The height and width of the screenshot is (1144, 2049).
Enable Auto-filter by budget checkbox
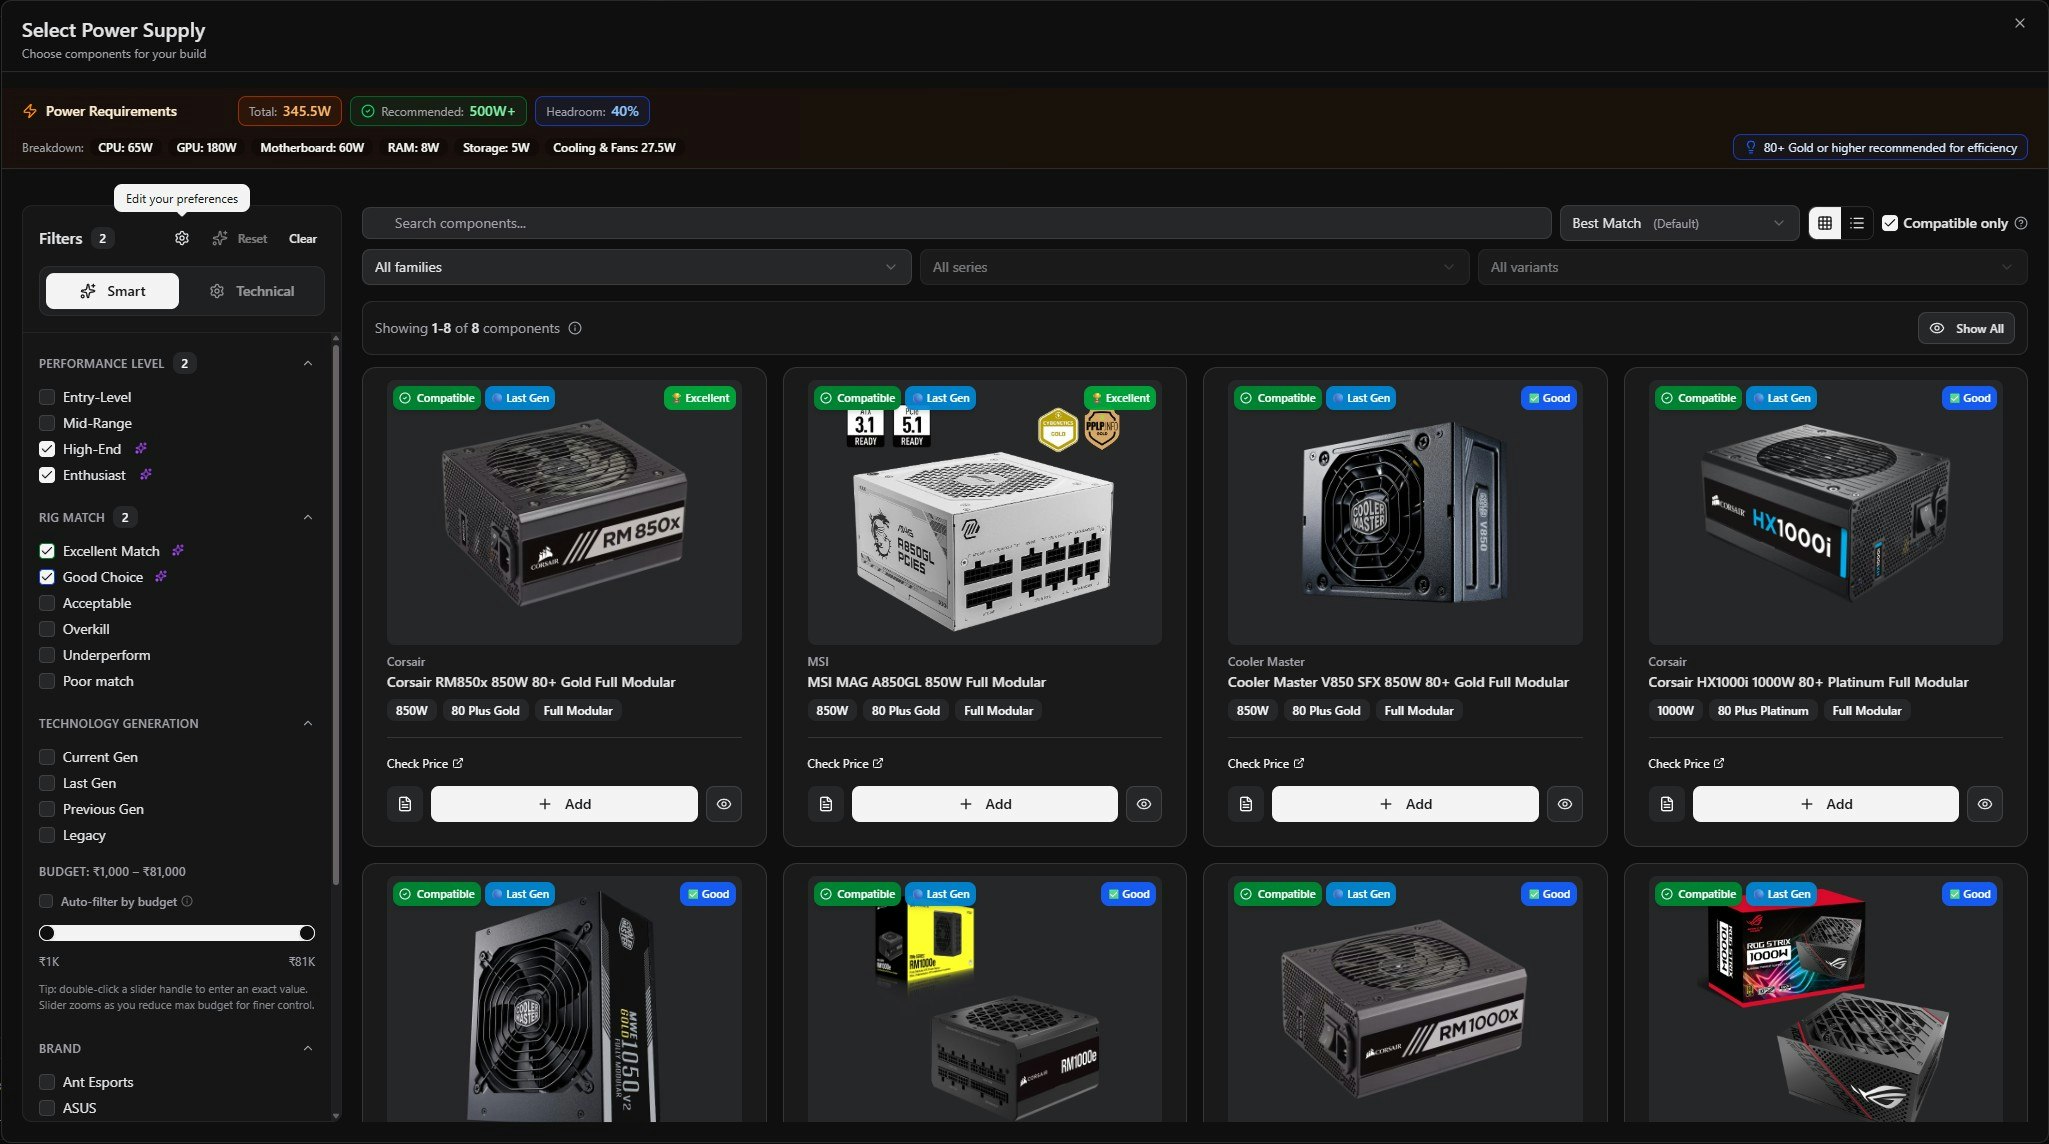click(x=46, y=901)
